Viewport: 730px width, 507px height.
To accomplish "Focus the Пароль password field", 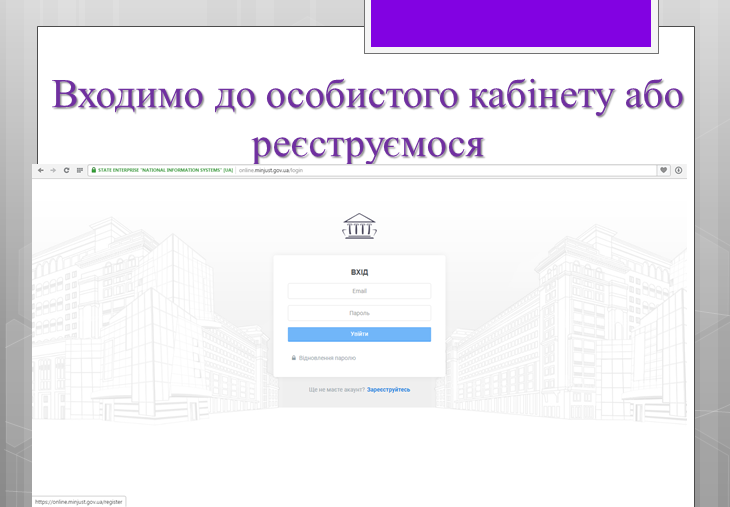I will [x=359, y=313].
